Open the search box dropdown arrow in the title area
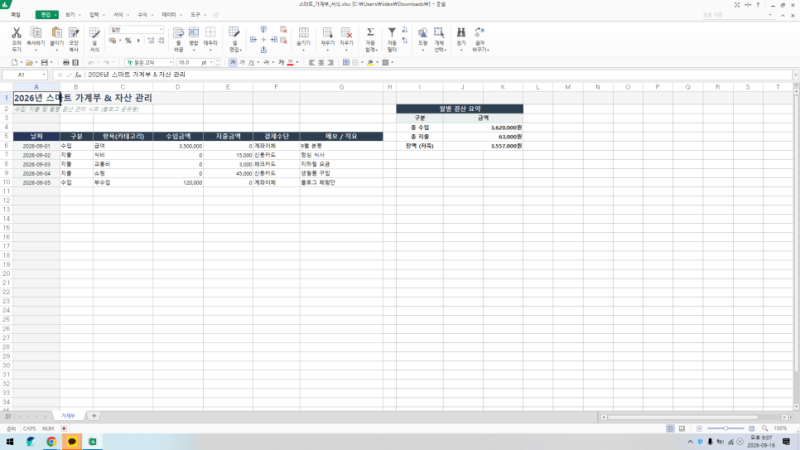The height and width of the screenshot is (450, 800). pos(770,15)
